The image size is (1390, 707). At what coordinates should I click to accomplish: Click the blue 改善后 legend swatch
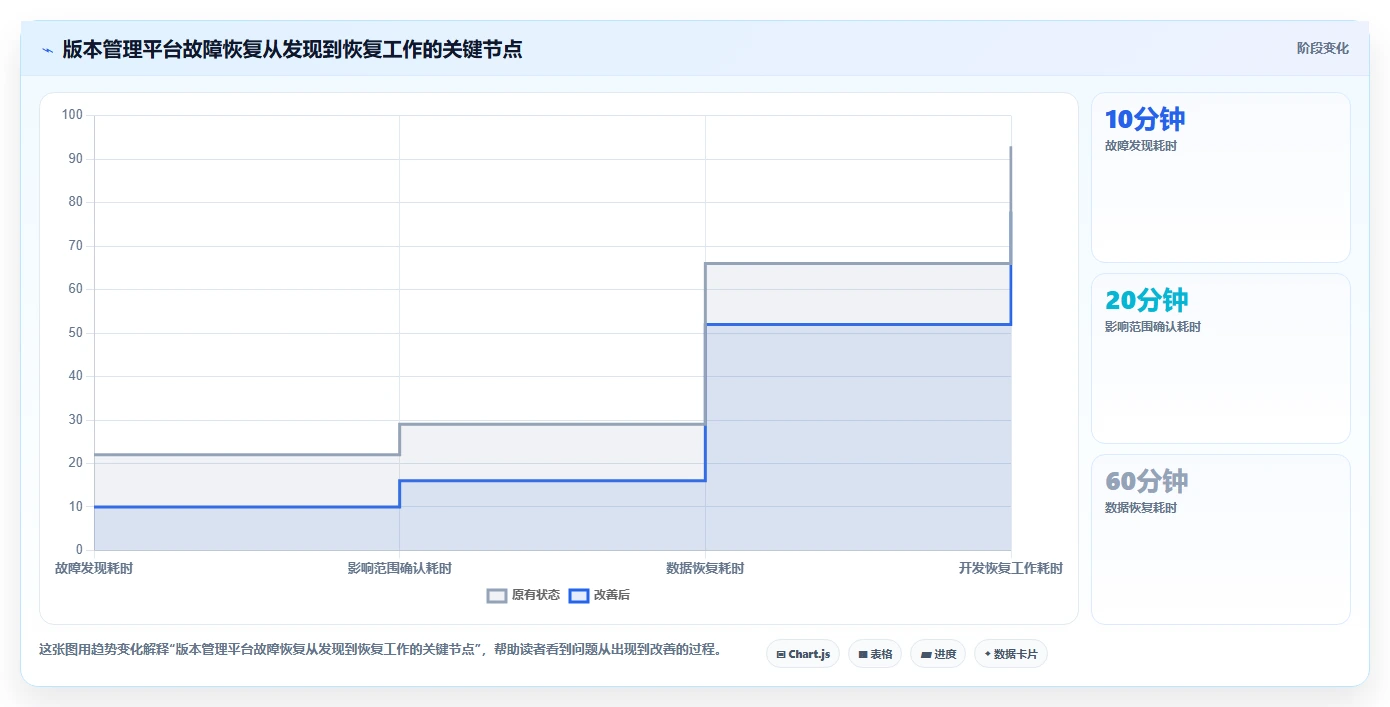tap(578, 595)
